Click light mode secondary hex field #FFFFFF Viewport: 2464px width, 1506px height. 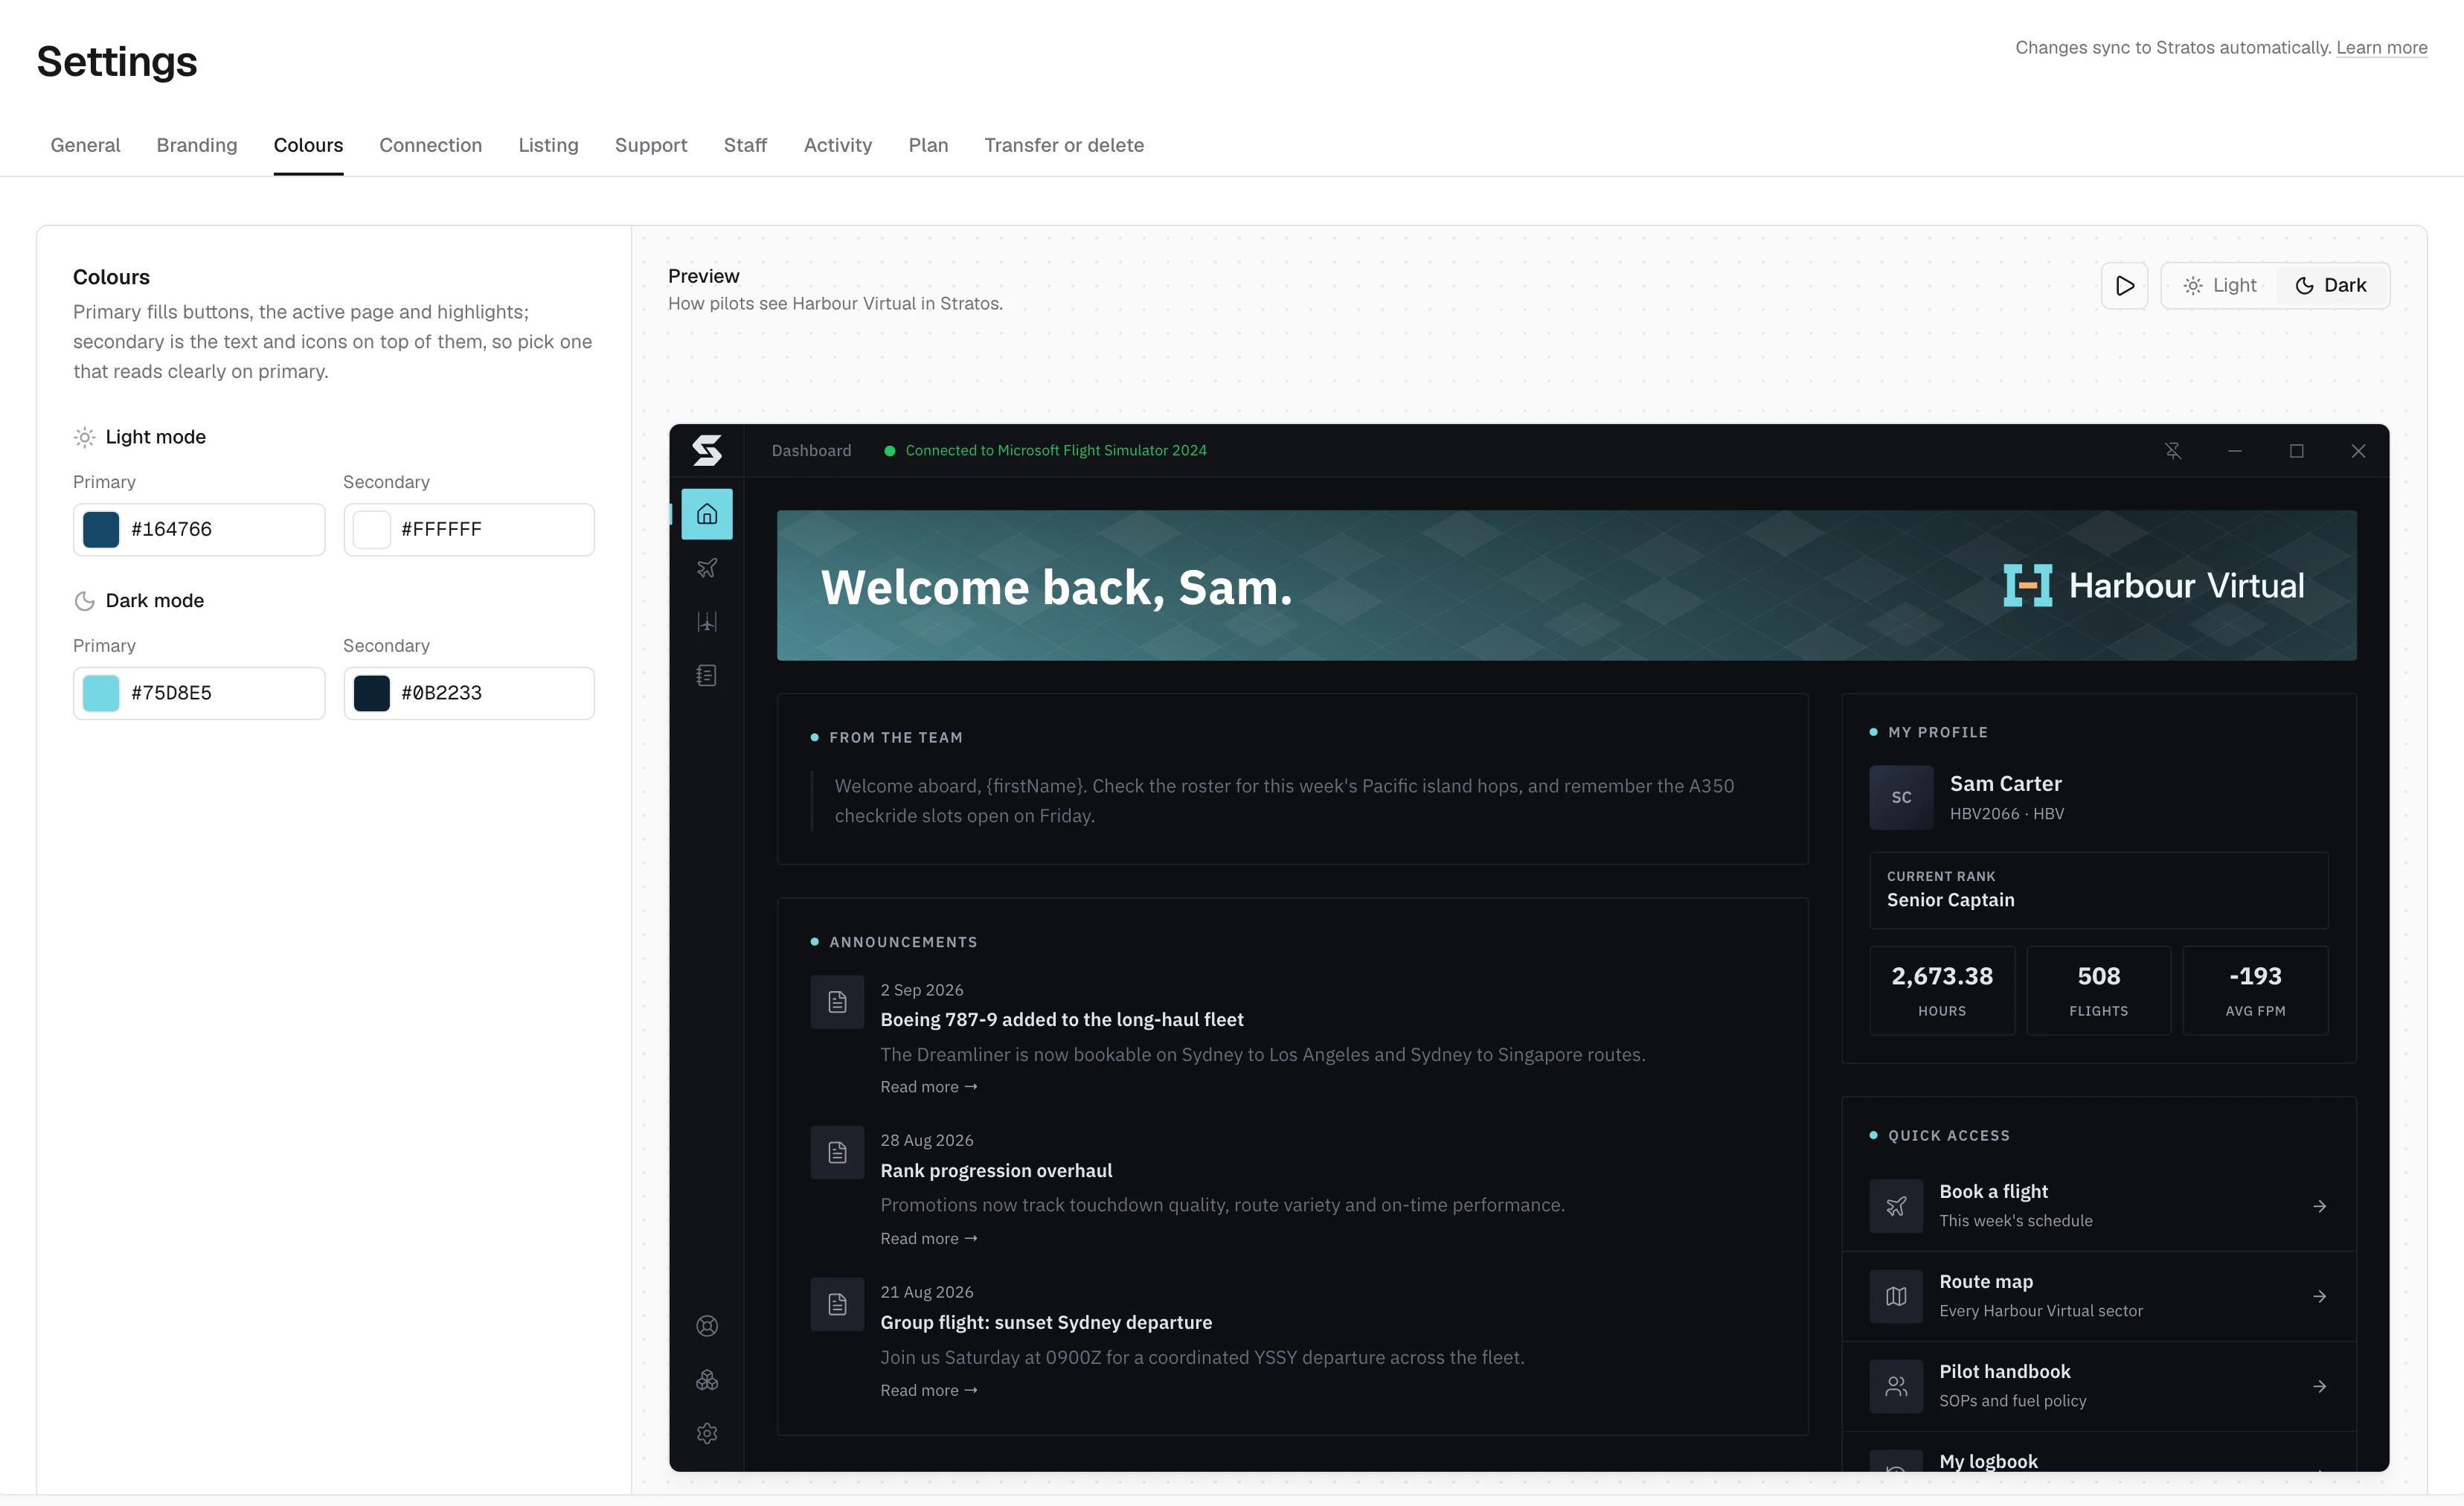point(469,529)
